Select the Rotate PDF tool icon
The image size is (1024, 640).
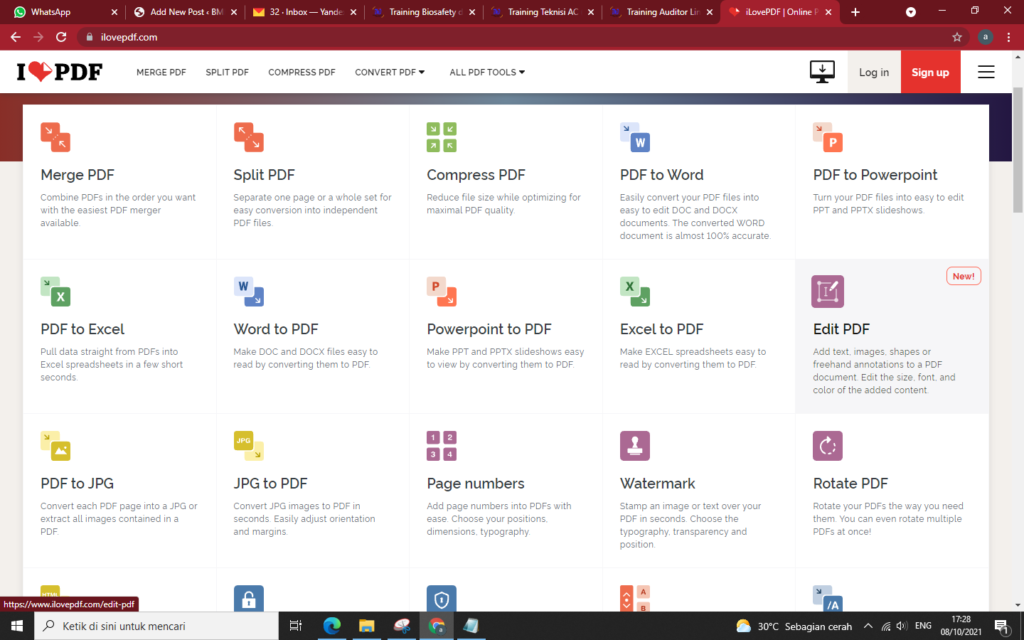click(x=827, y=446)
